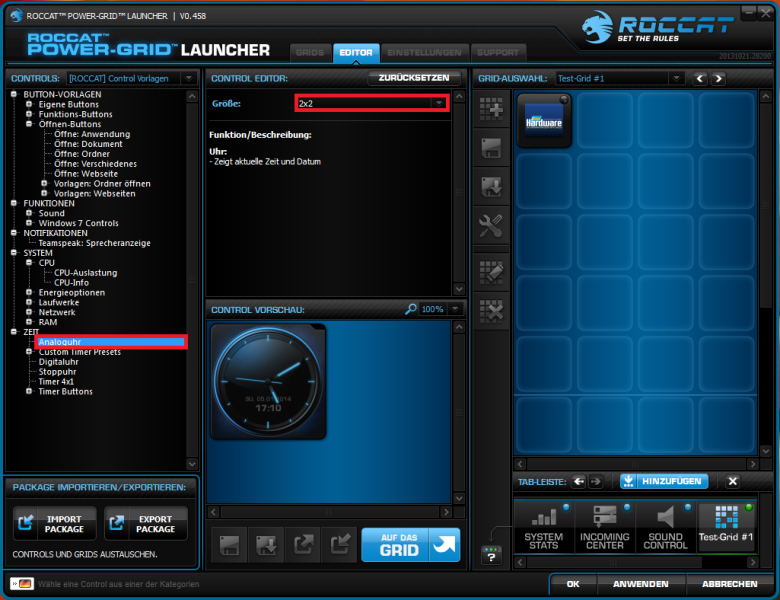Expand the Windows 7 Controls node
Viewport: 780px width, 600px height.
click(x=29, y=223)
